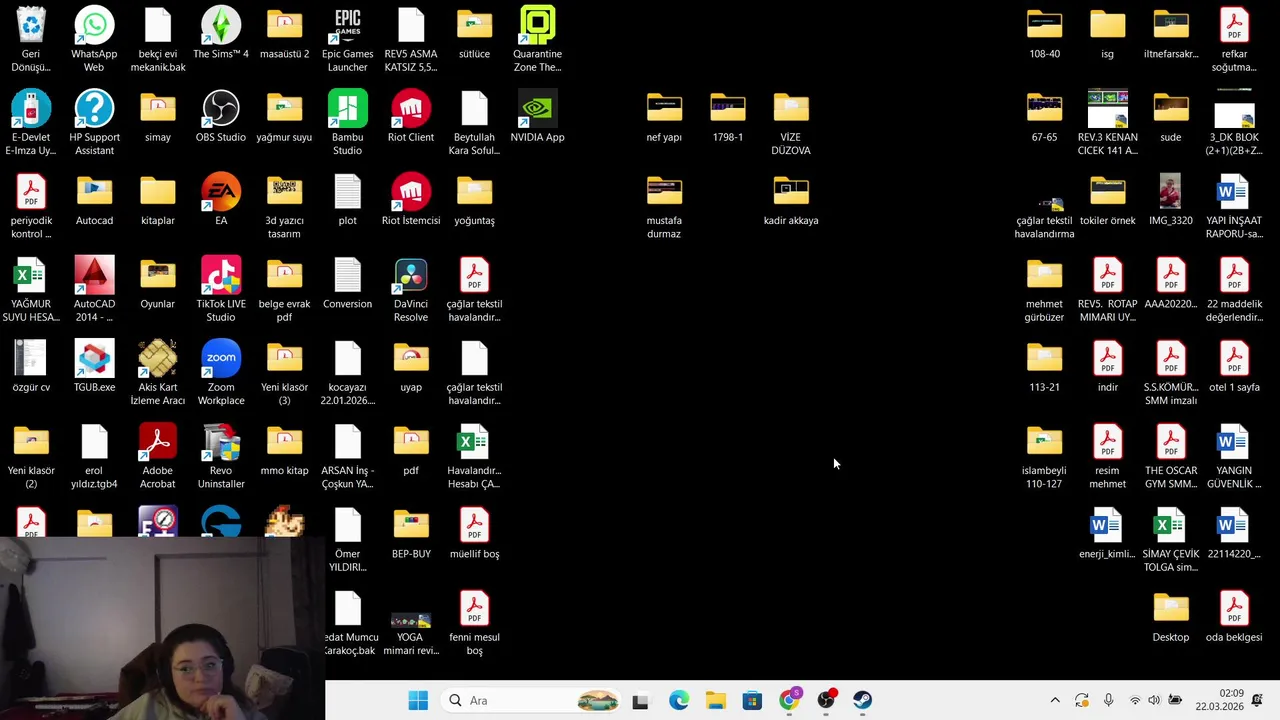Open the EA app shortcut
The width and height of the screenshot is (1280, 720).
point(221,191)
